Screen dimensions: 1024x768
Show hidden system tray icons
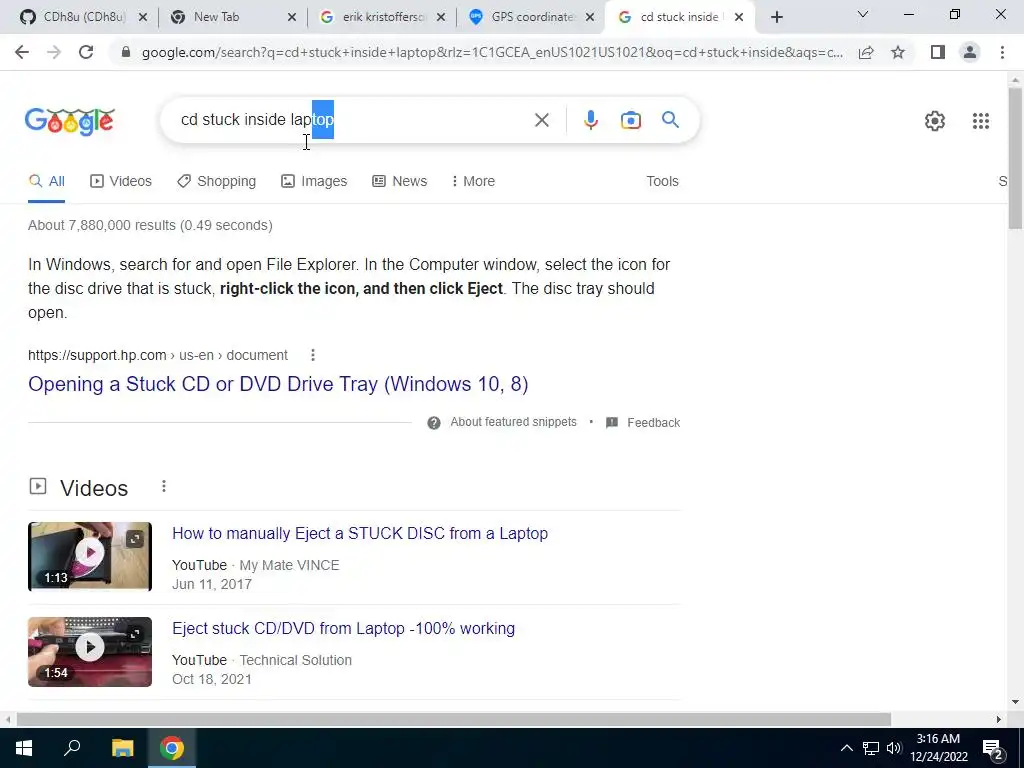846,748
